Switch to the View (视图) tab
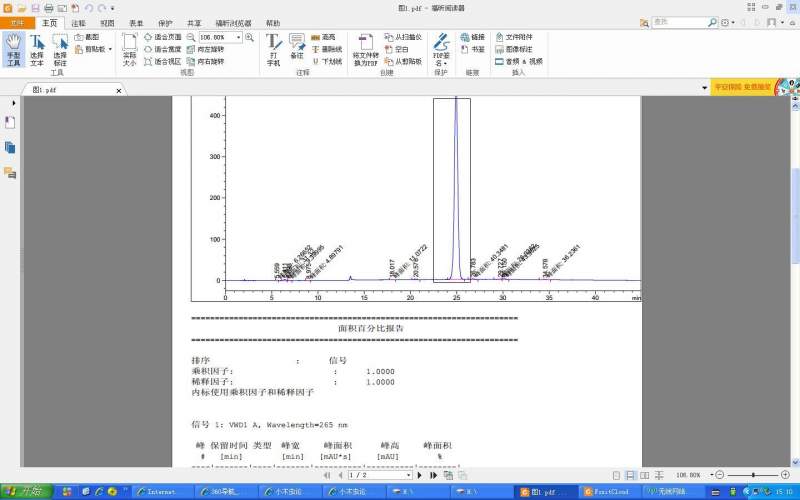The height and width of the screenshot is (500, 800). 107,23
